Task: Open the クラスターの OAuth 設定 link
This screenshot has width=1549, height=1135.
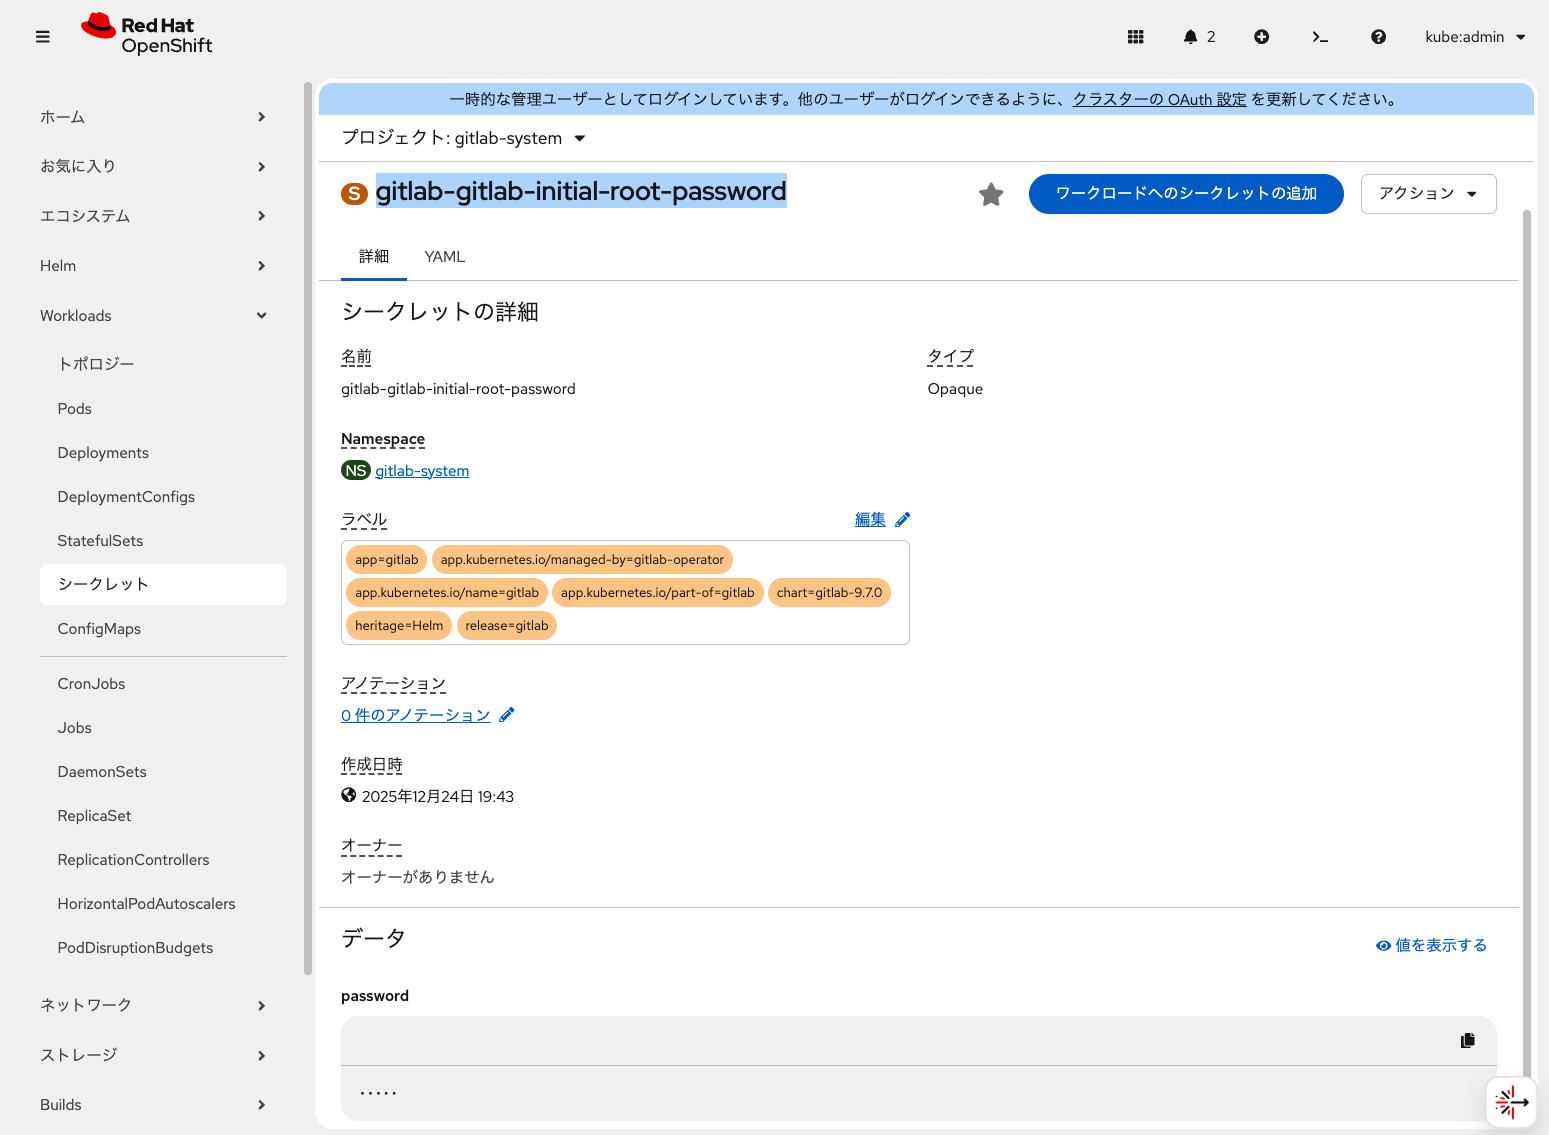Action: (x=1159, y=99)
